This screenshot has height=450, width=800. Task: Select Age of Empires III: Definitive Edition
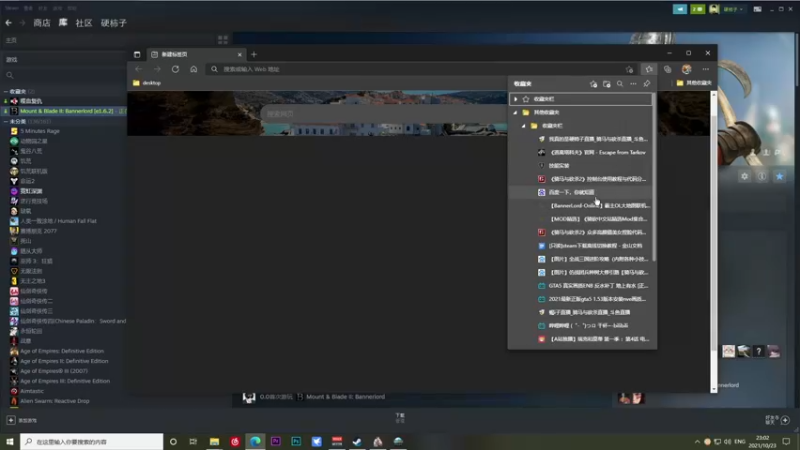(x=64, y=381)
